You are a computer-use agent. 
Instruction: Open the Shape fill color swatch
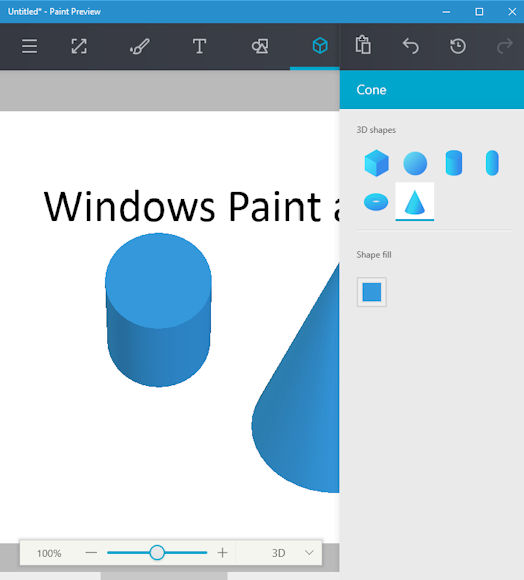coord(372,292)
